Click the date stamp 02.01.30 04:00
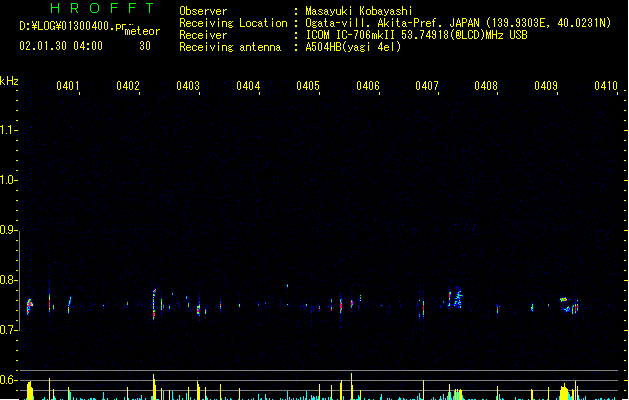This screenshot has height=400, width=629. pos(61,46)
